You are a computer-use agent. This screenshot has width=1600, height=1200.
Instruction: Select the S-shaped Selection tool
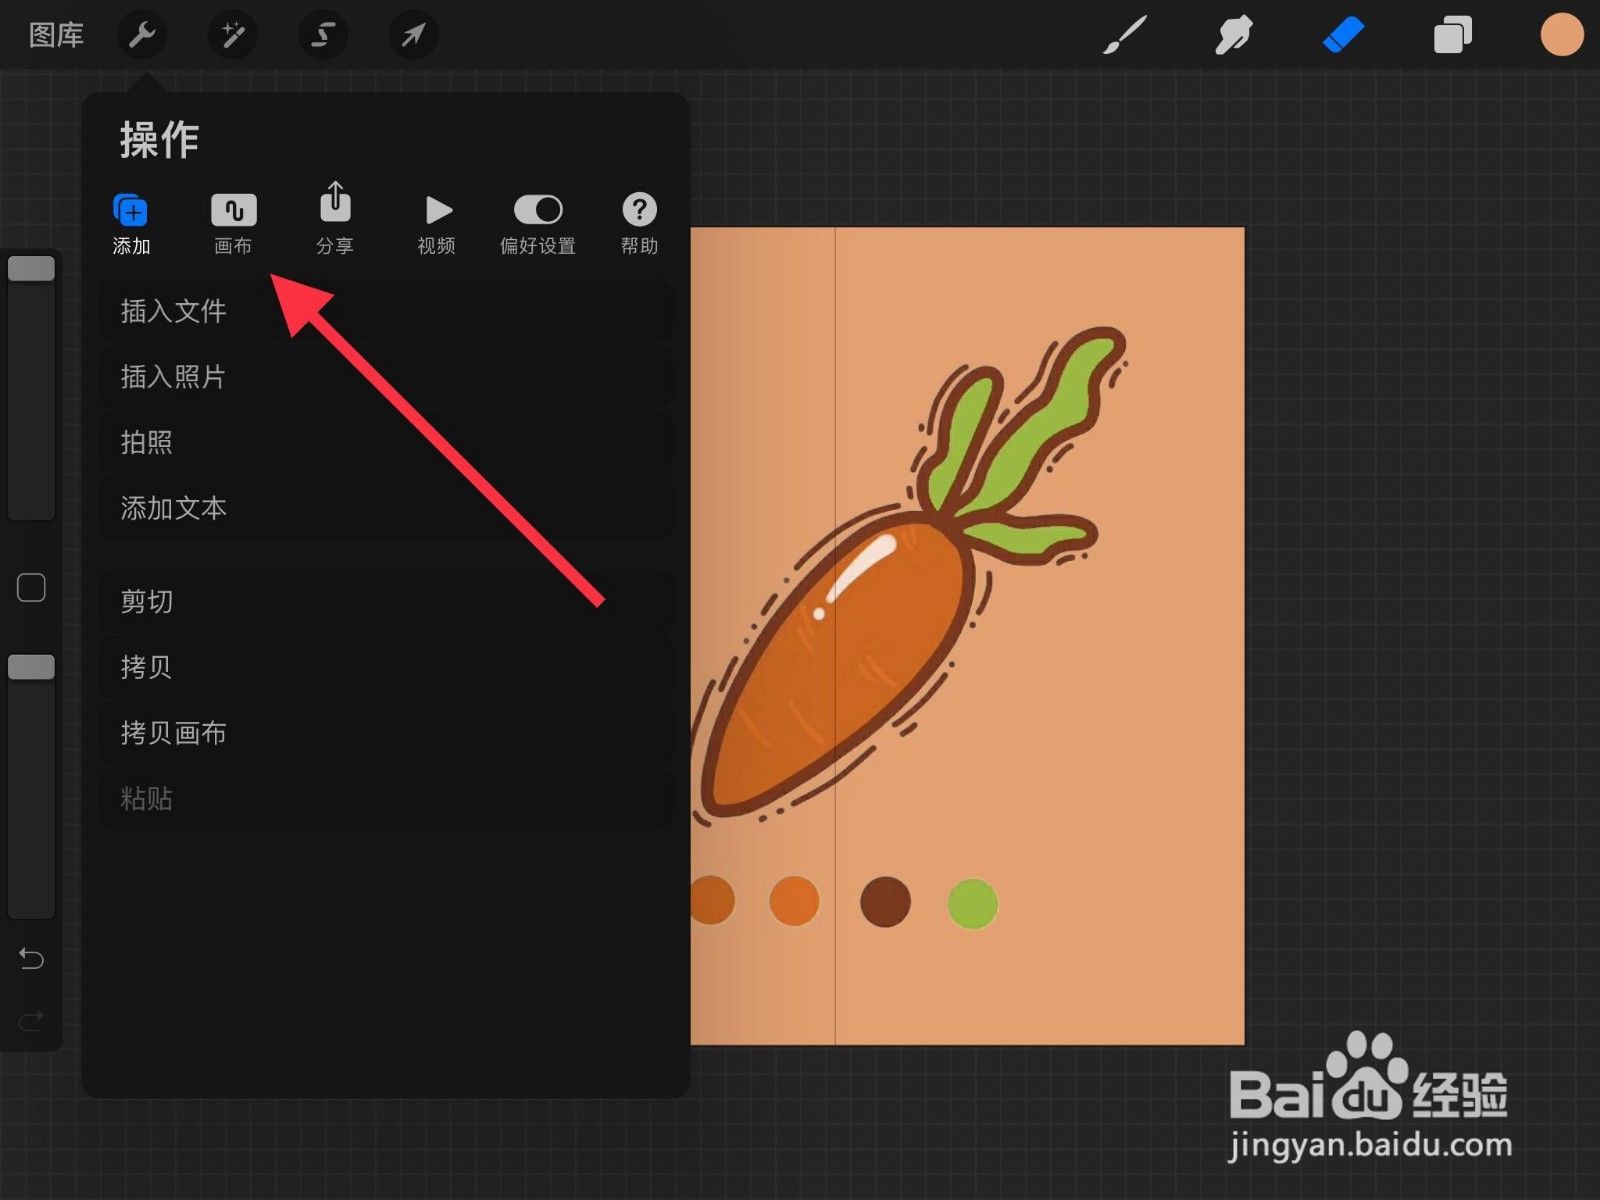323,36
